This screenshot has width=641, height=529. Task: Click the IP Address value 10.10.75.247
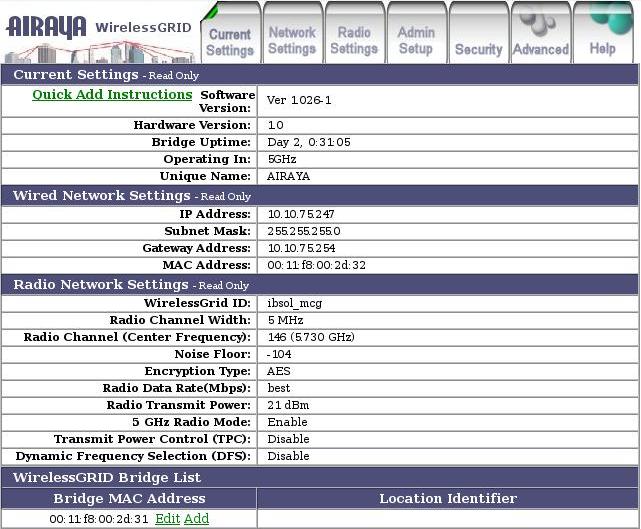[x=301, y=214]
